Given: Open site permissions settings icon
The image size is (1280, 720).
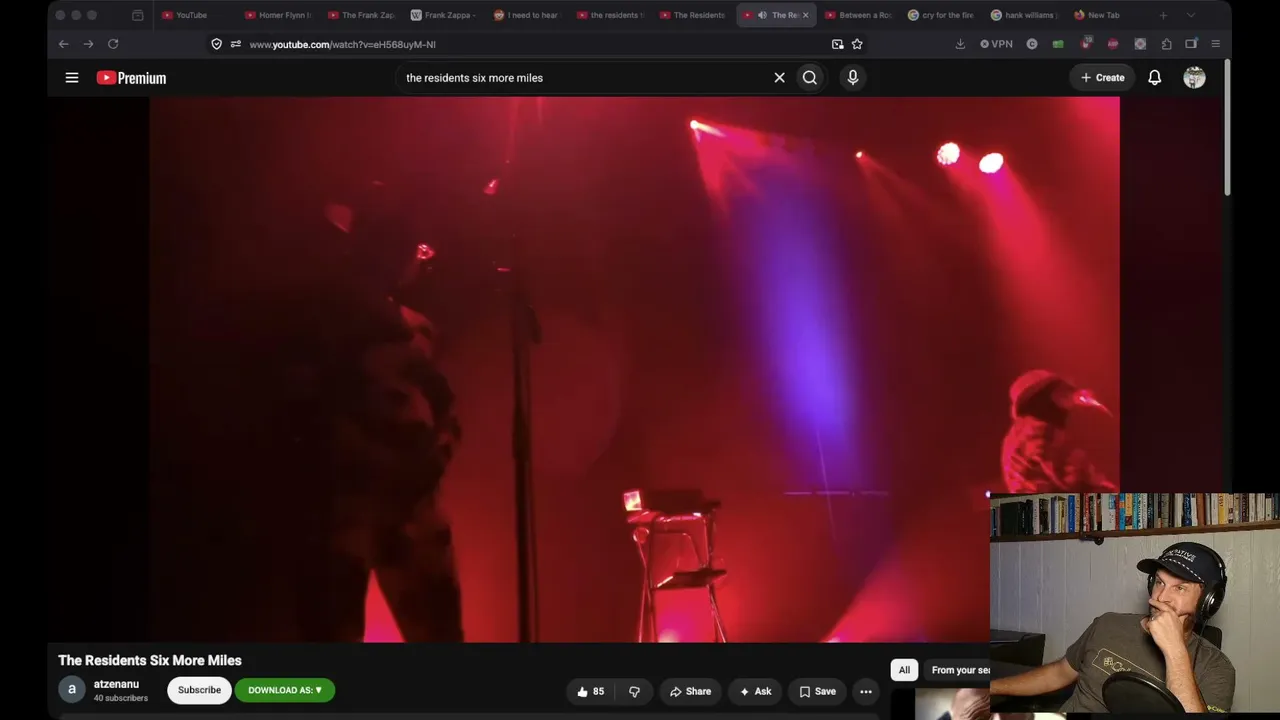Looking at the screenshot, I should click(x=235, y=44).
